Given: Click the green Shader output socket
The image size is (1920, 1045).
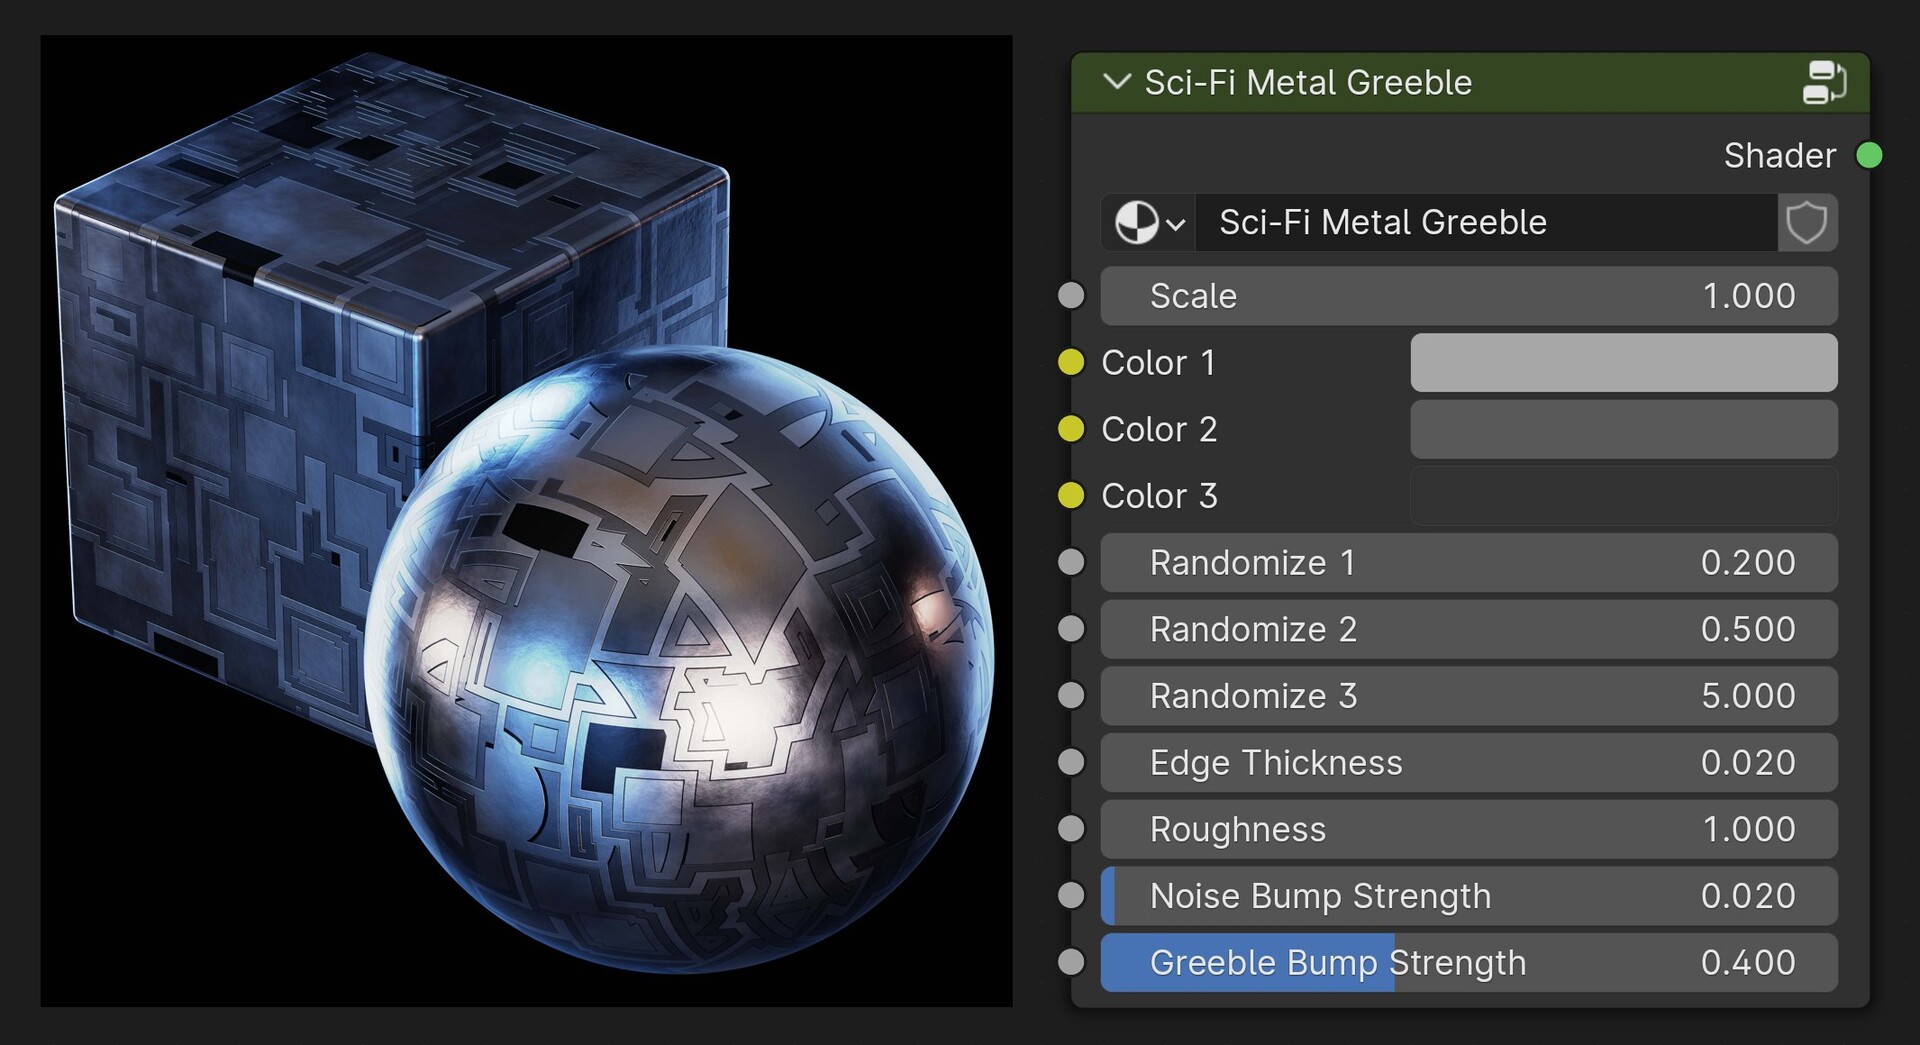Looking at the screenshot, I should pos(1869,155).
